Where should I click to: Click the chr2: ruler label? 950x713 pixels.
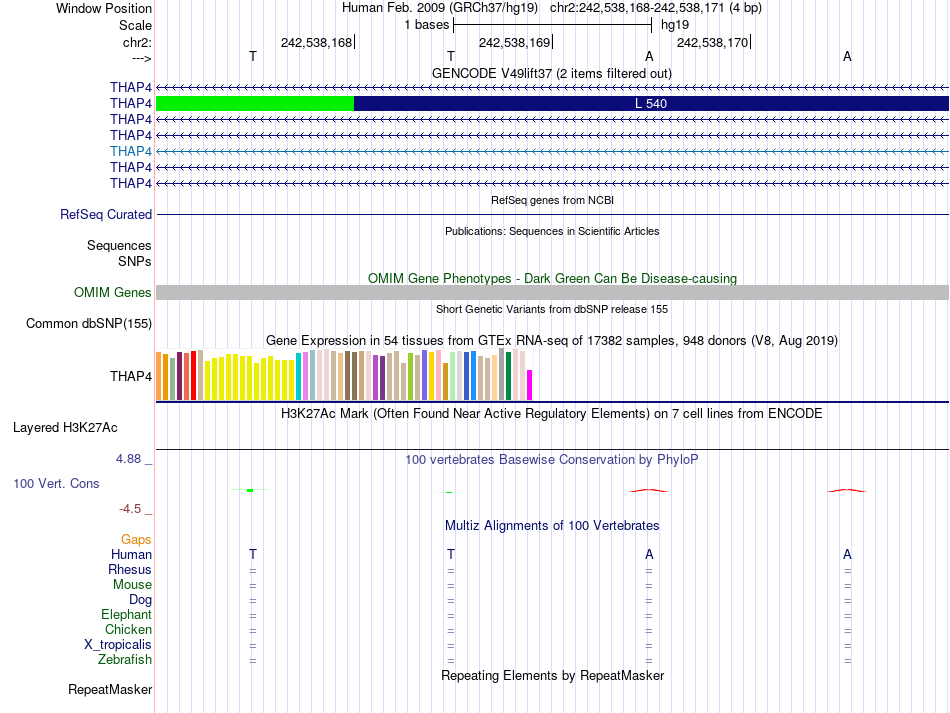click(137, 42)
